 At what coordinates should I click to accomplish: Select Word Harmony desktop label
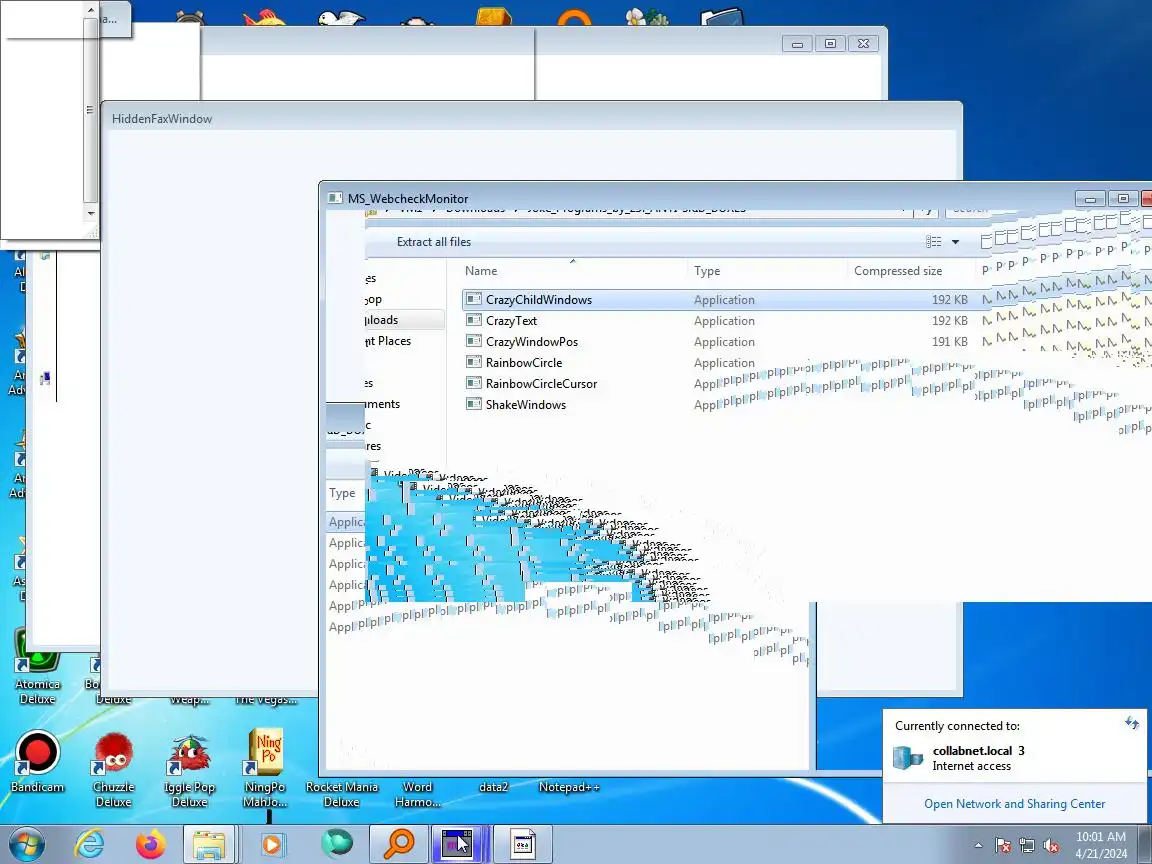tap(417, 794)
